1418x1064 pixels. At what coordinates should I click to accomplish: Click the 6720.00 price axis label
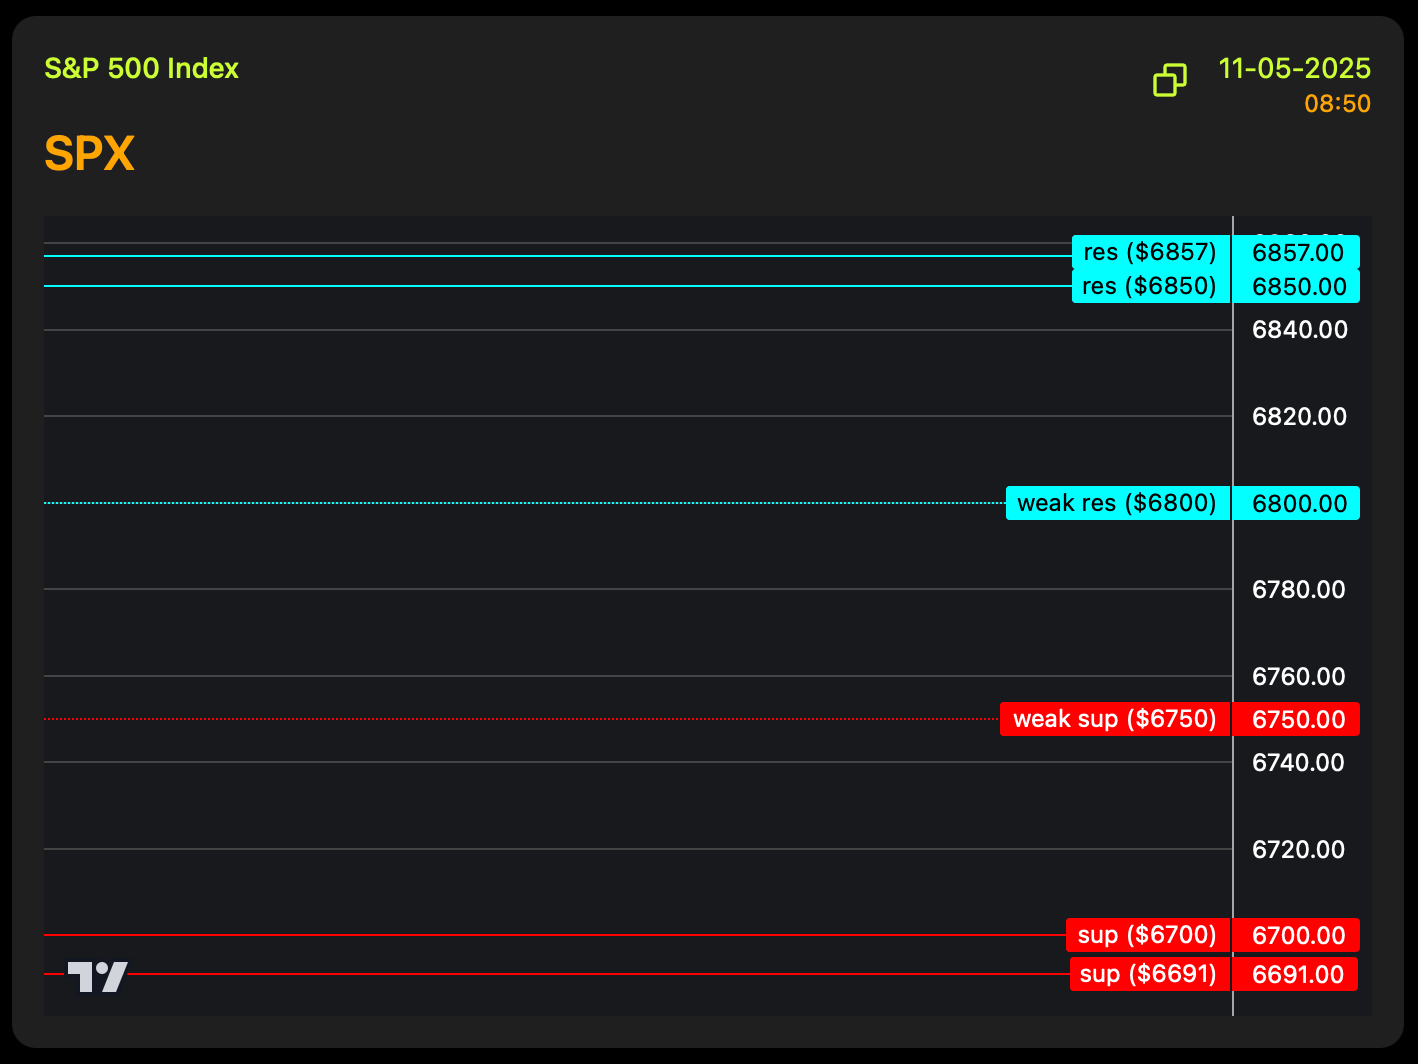point(1299,849)
